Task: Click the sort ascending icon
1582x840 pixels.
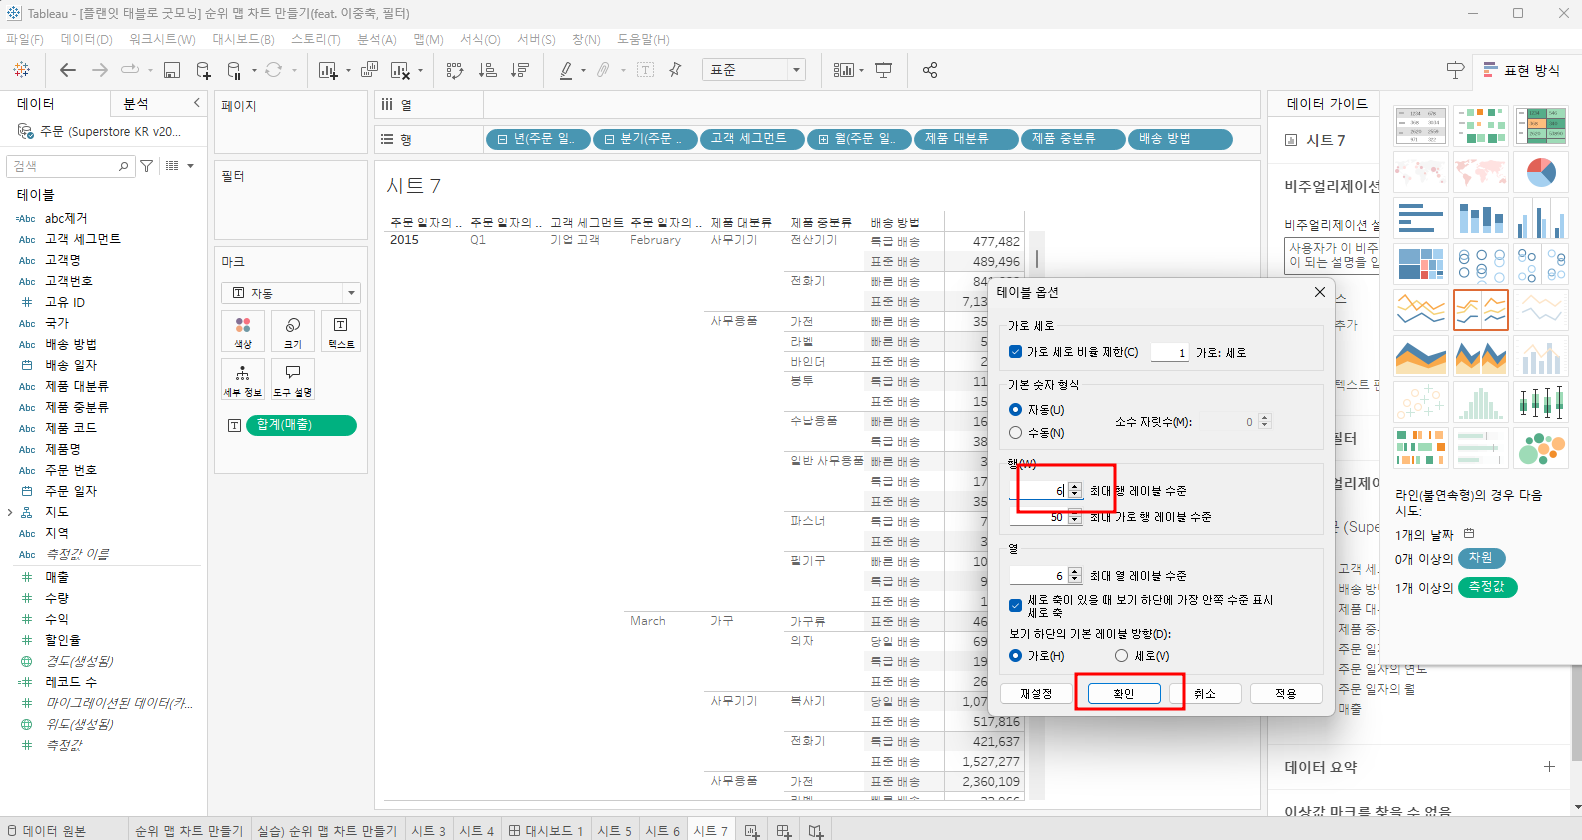Action: tap(488, 70)
